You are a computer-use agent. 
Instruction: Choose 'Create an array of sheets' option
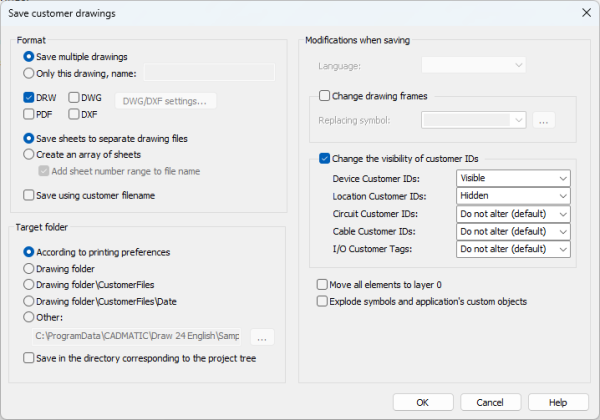point(28,154)
